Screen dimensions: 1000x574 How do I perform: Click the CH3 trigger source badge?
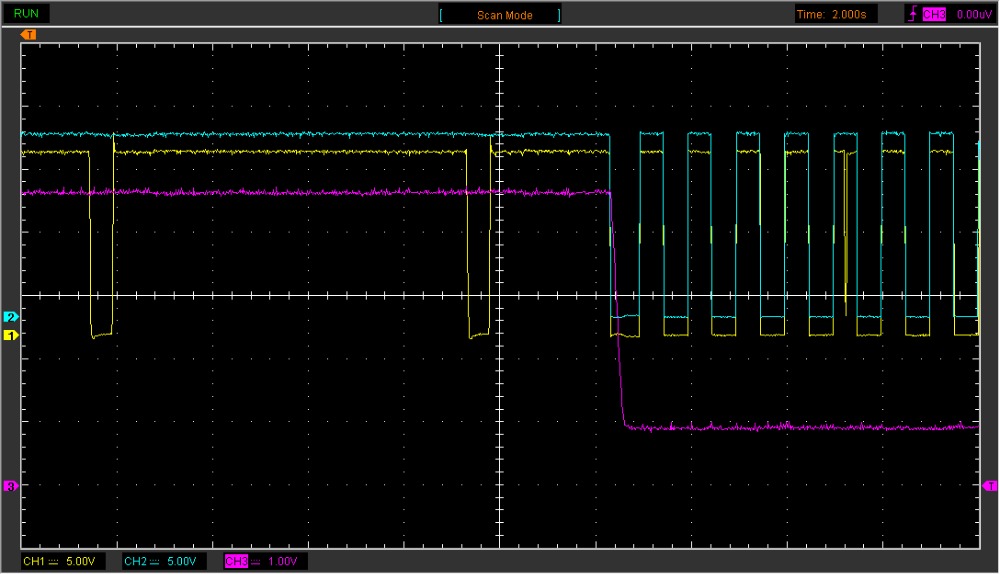[x=933, y=15]
